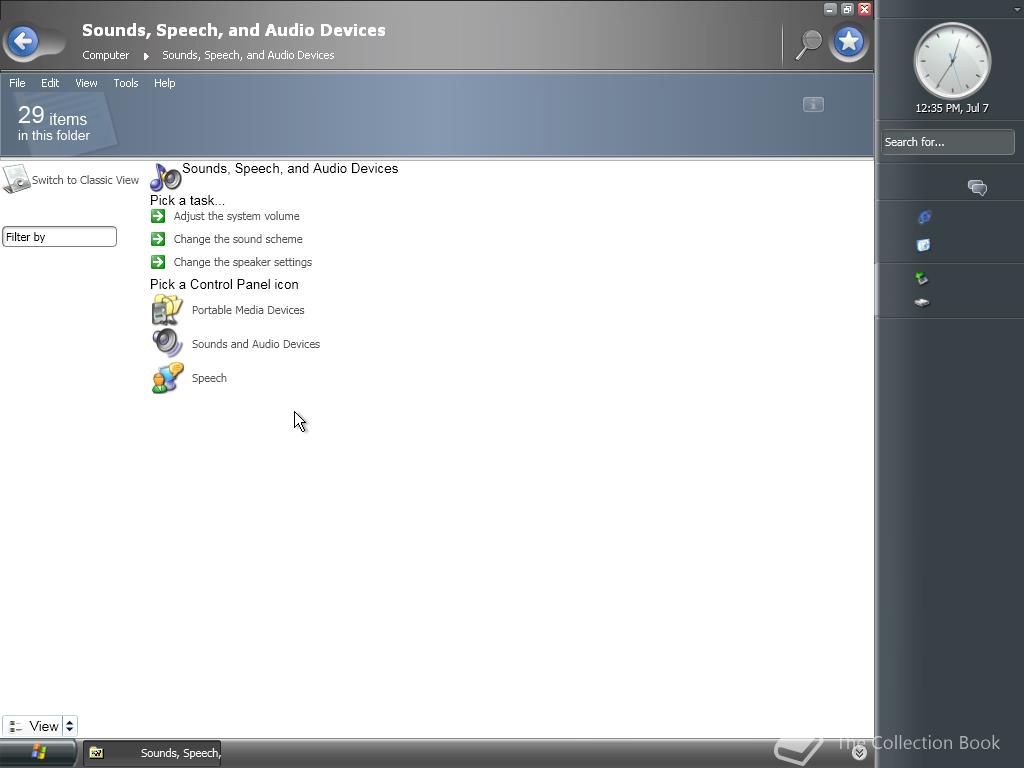Open the Portable Media Devices link

click(248, 310)
